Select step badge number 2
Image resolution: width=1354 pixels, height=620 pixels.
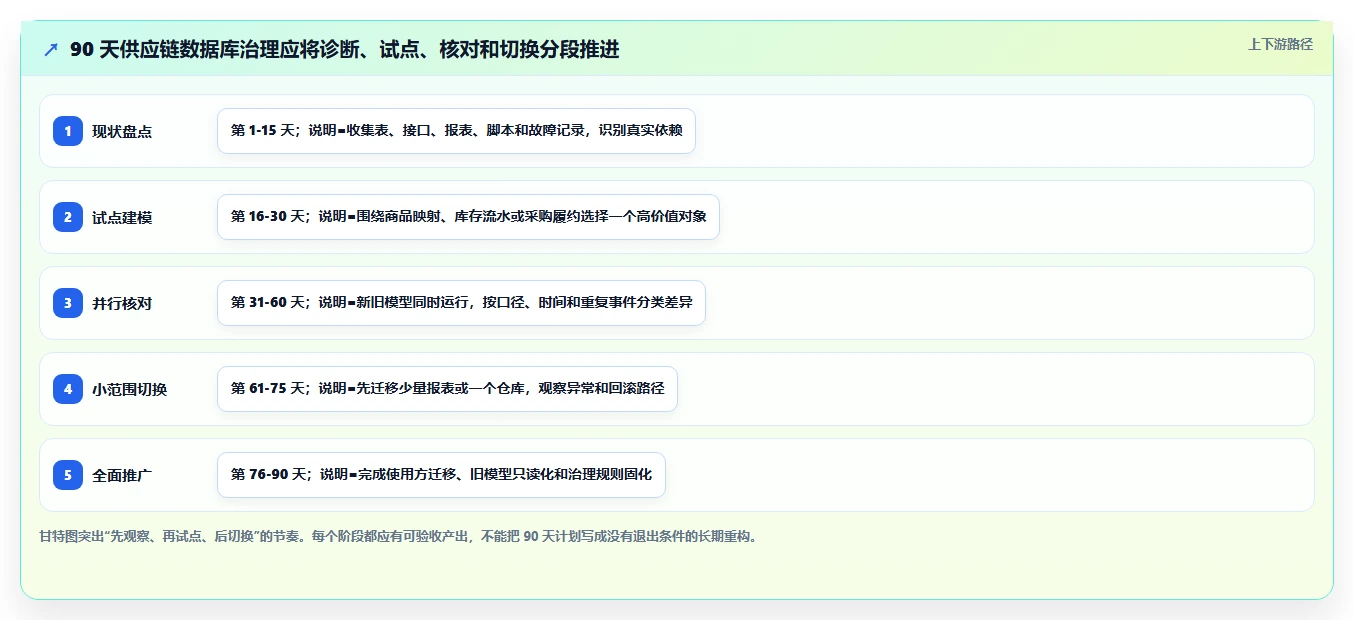68,217
